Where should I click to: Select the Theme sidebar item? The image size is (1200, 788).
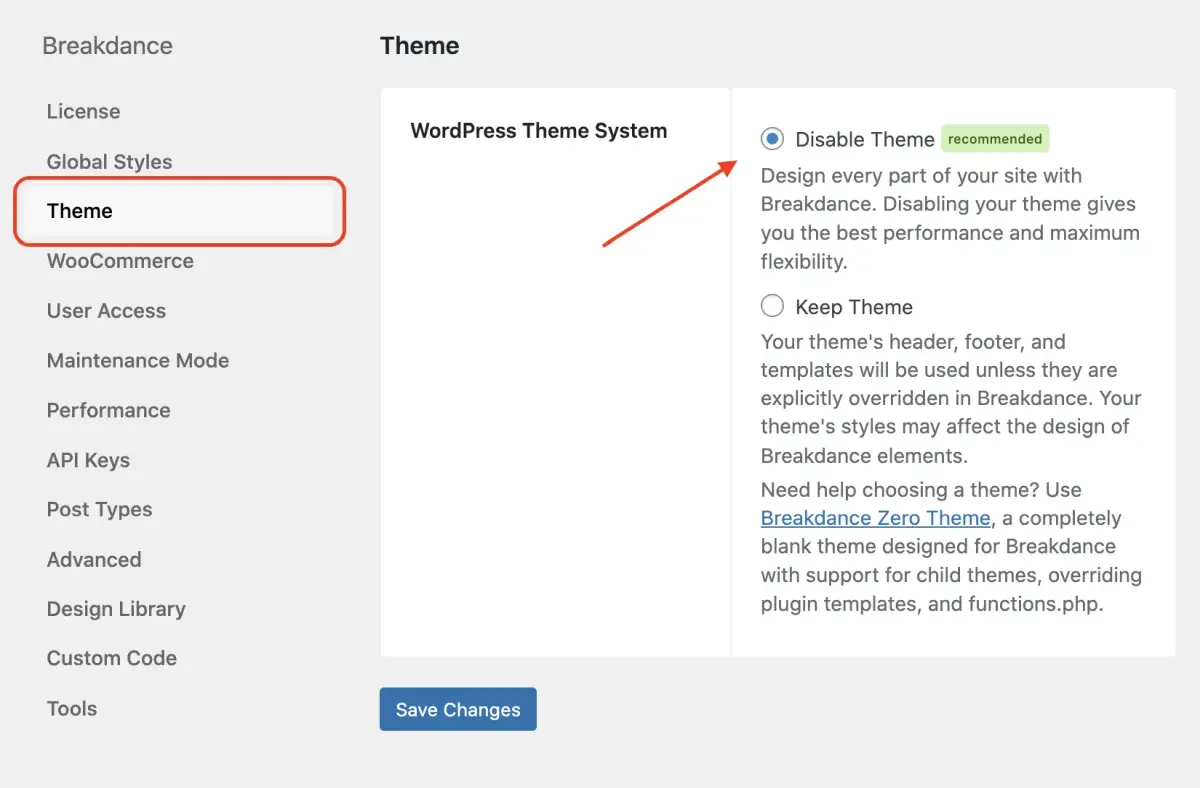tap(80, 211)
